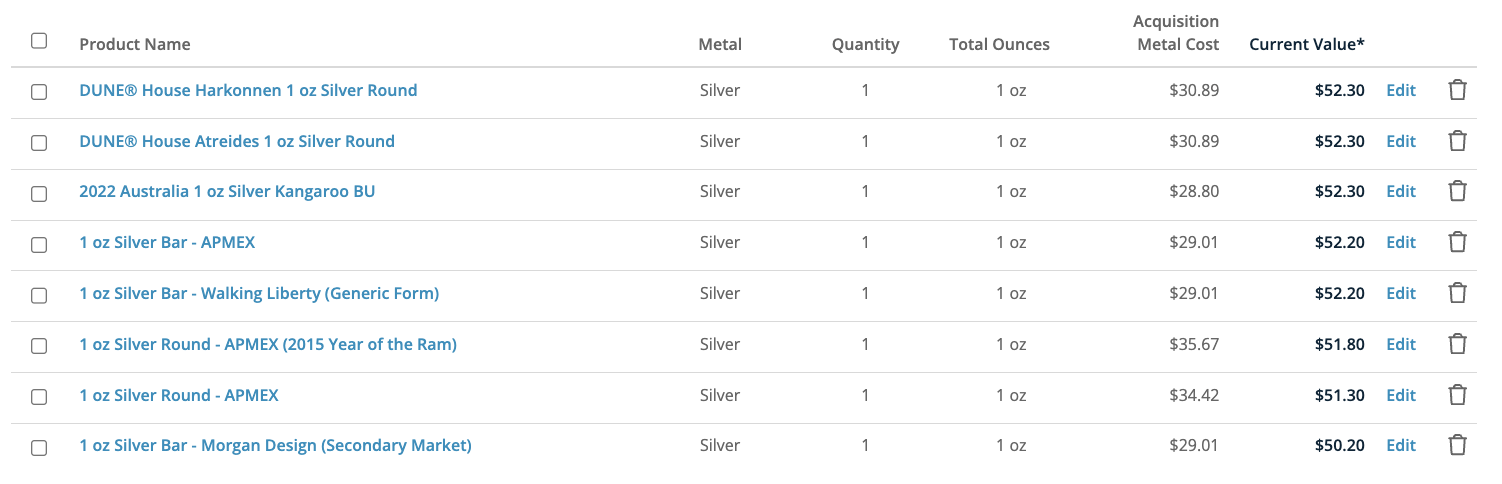Screen dimensions: 1502x484
Task: Sort by the Product Name column header
Action: (135, 44)
